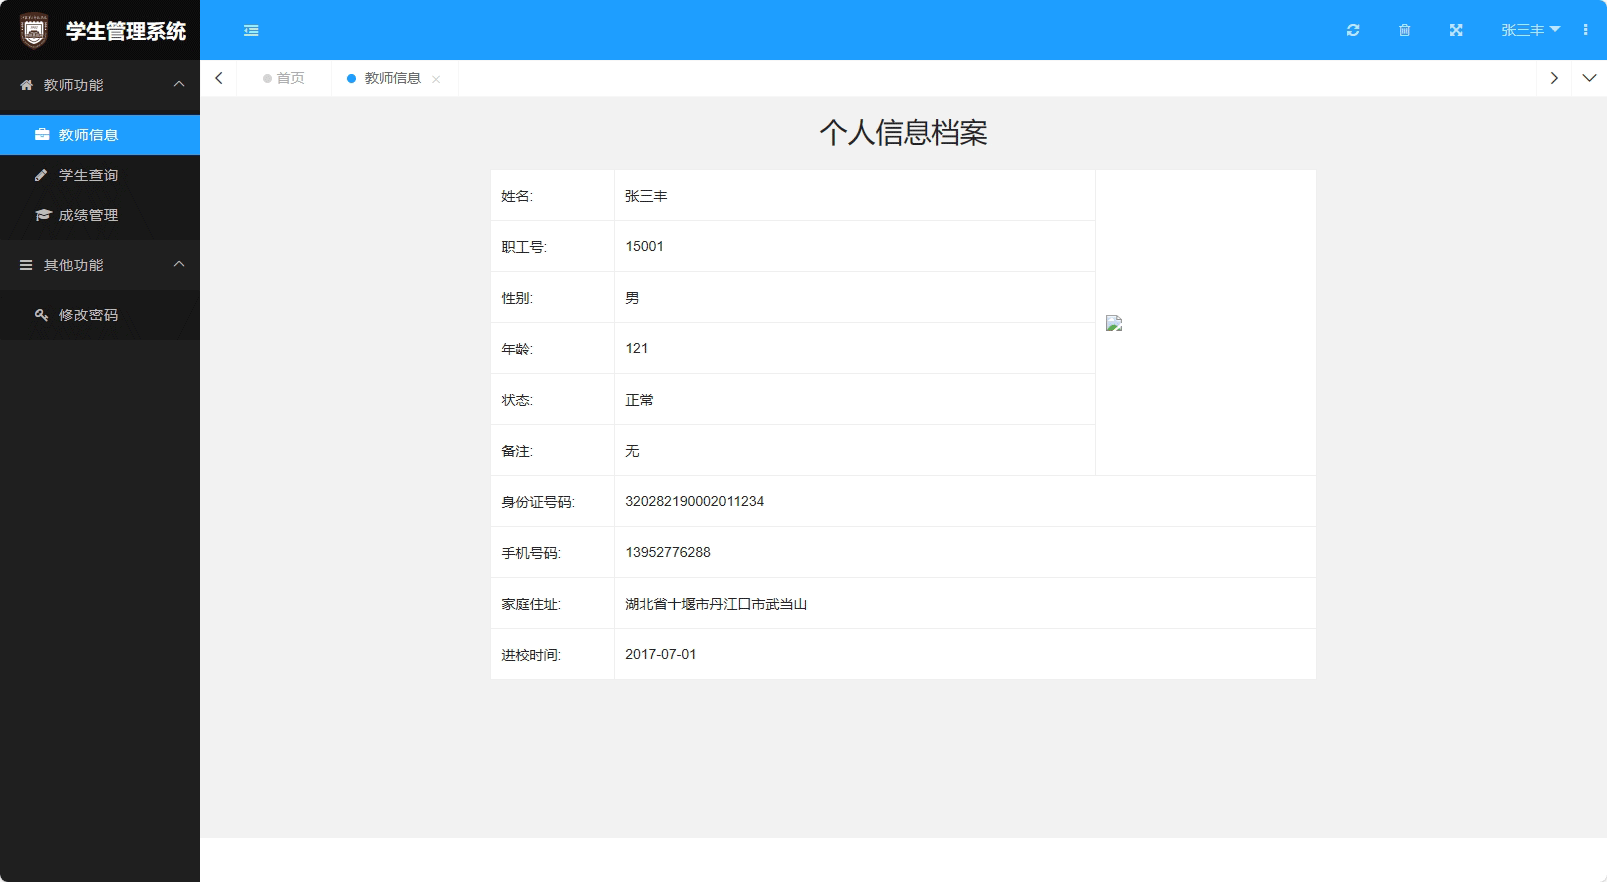Open the 张三丰 user dropdown
This screenshot has height=882, width=1607.
1530,30
